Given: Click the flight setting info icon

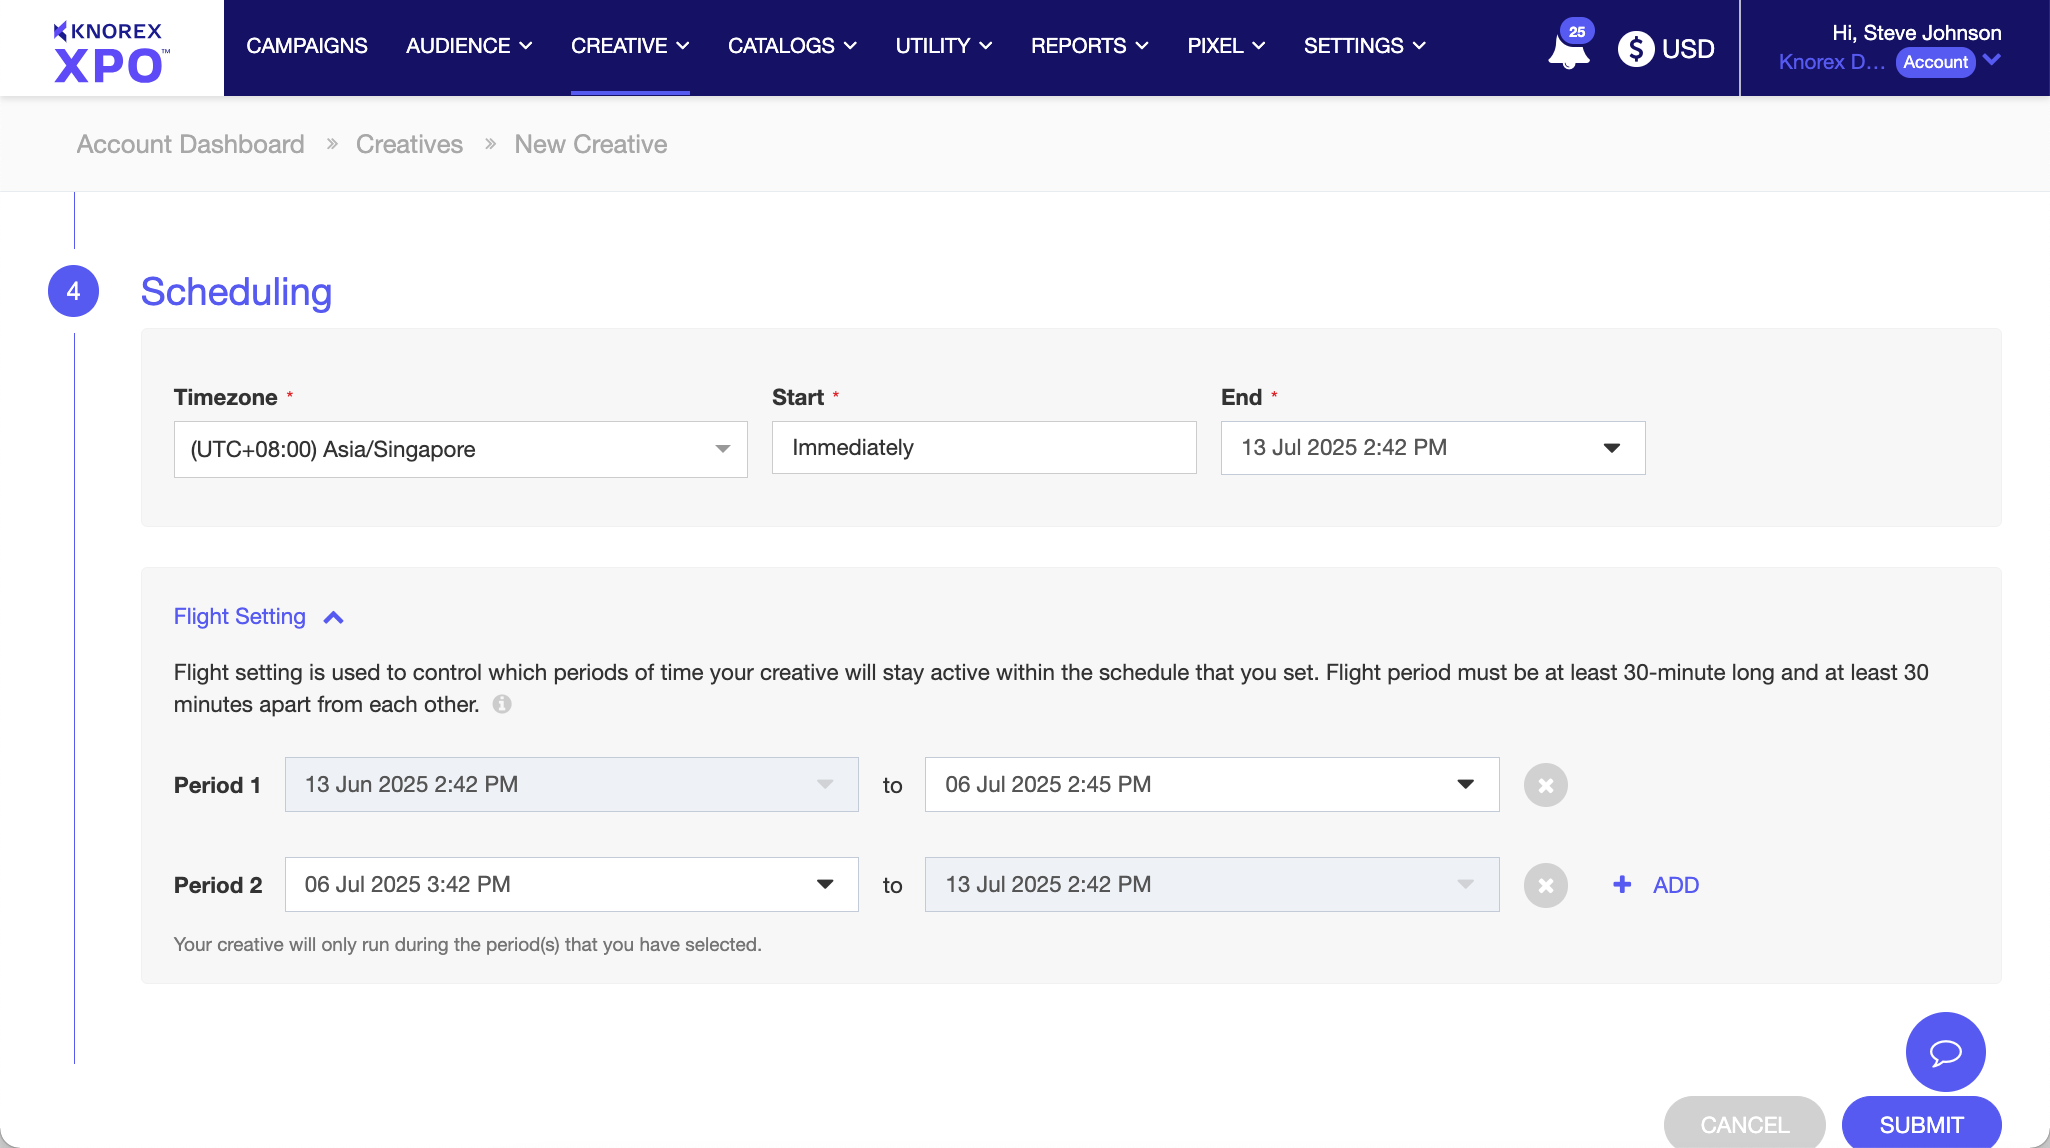Looking at the screenshot, I should pos(502,704).
